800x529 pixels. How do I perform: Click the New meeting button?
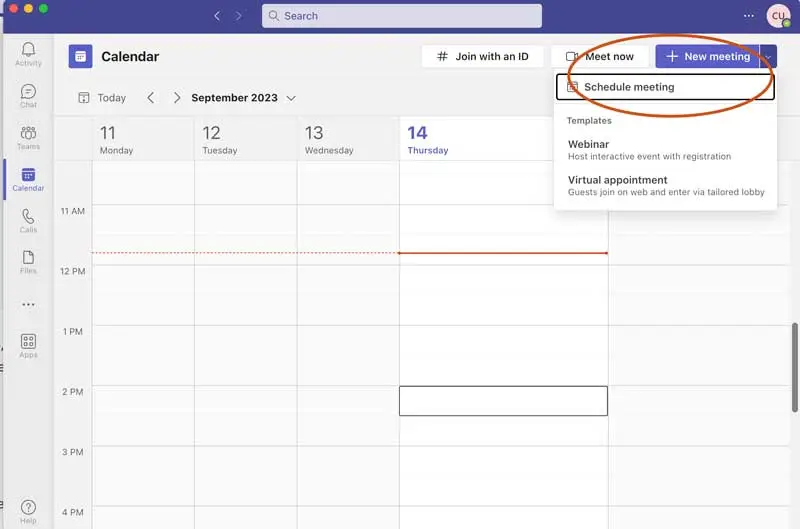(708, 56)
